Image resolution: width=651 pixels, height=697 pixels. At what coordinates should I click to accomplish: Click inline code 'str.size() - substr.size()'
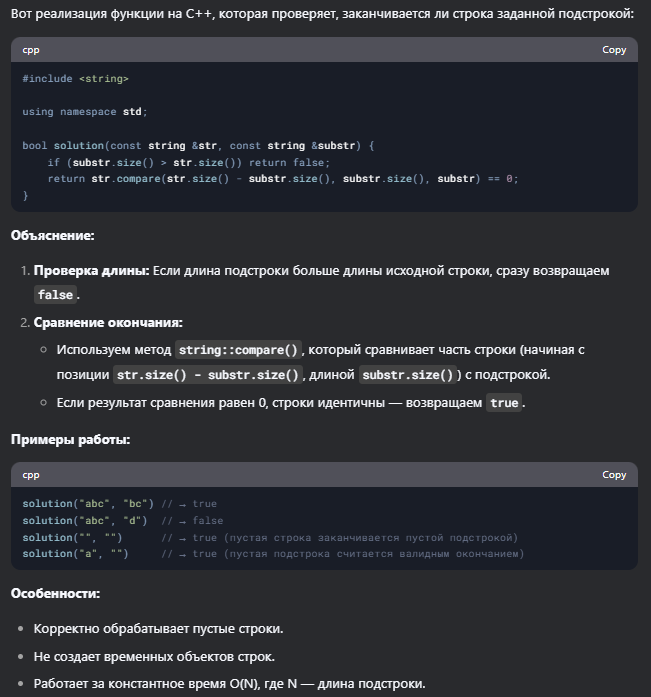(208, 375)
